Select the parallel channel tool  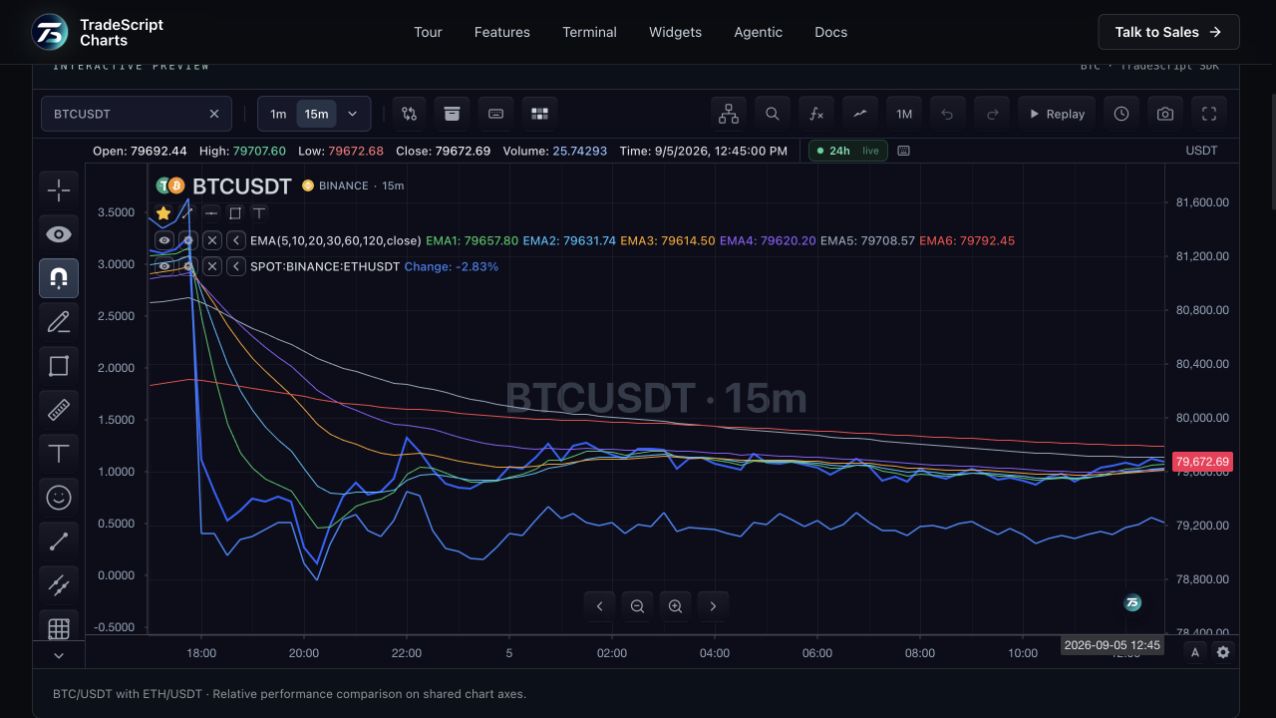(59, 585)
